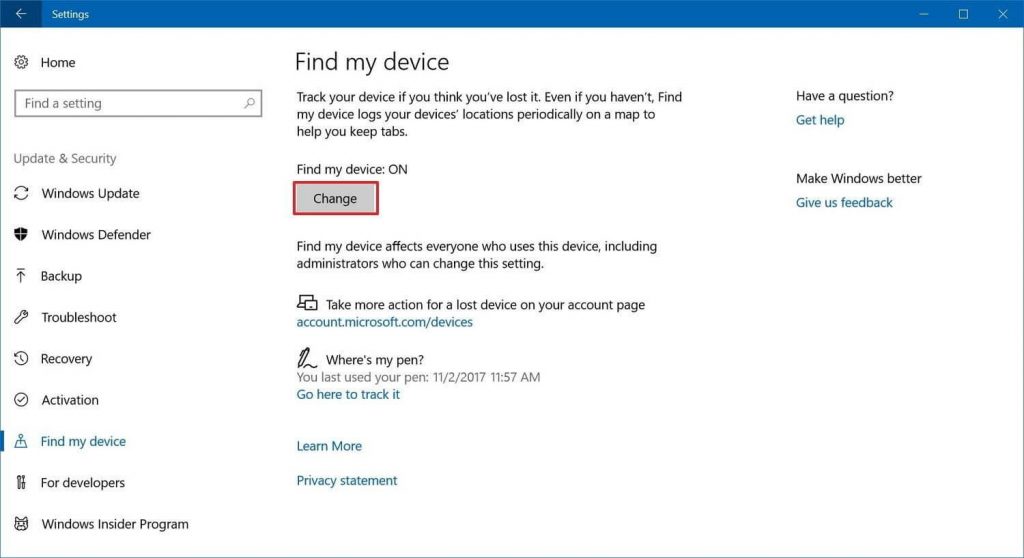Screen dimensions: 1024x558
Task: Open the Learn More link
Action: (x=329, y=446)
